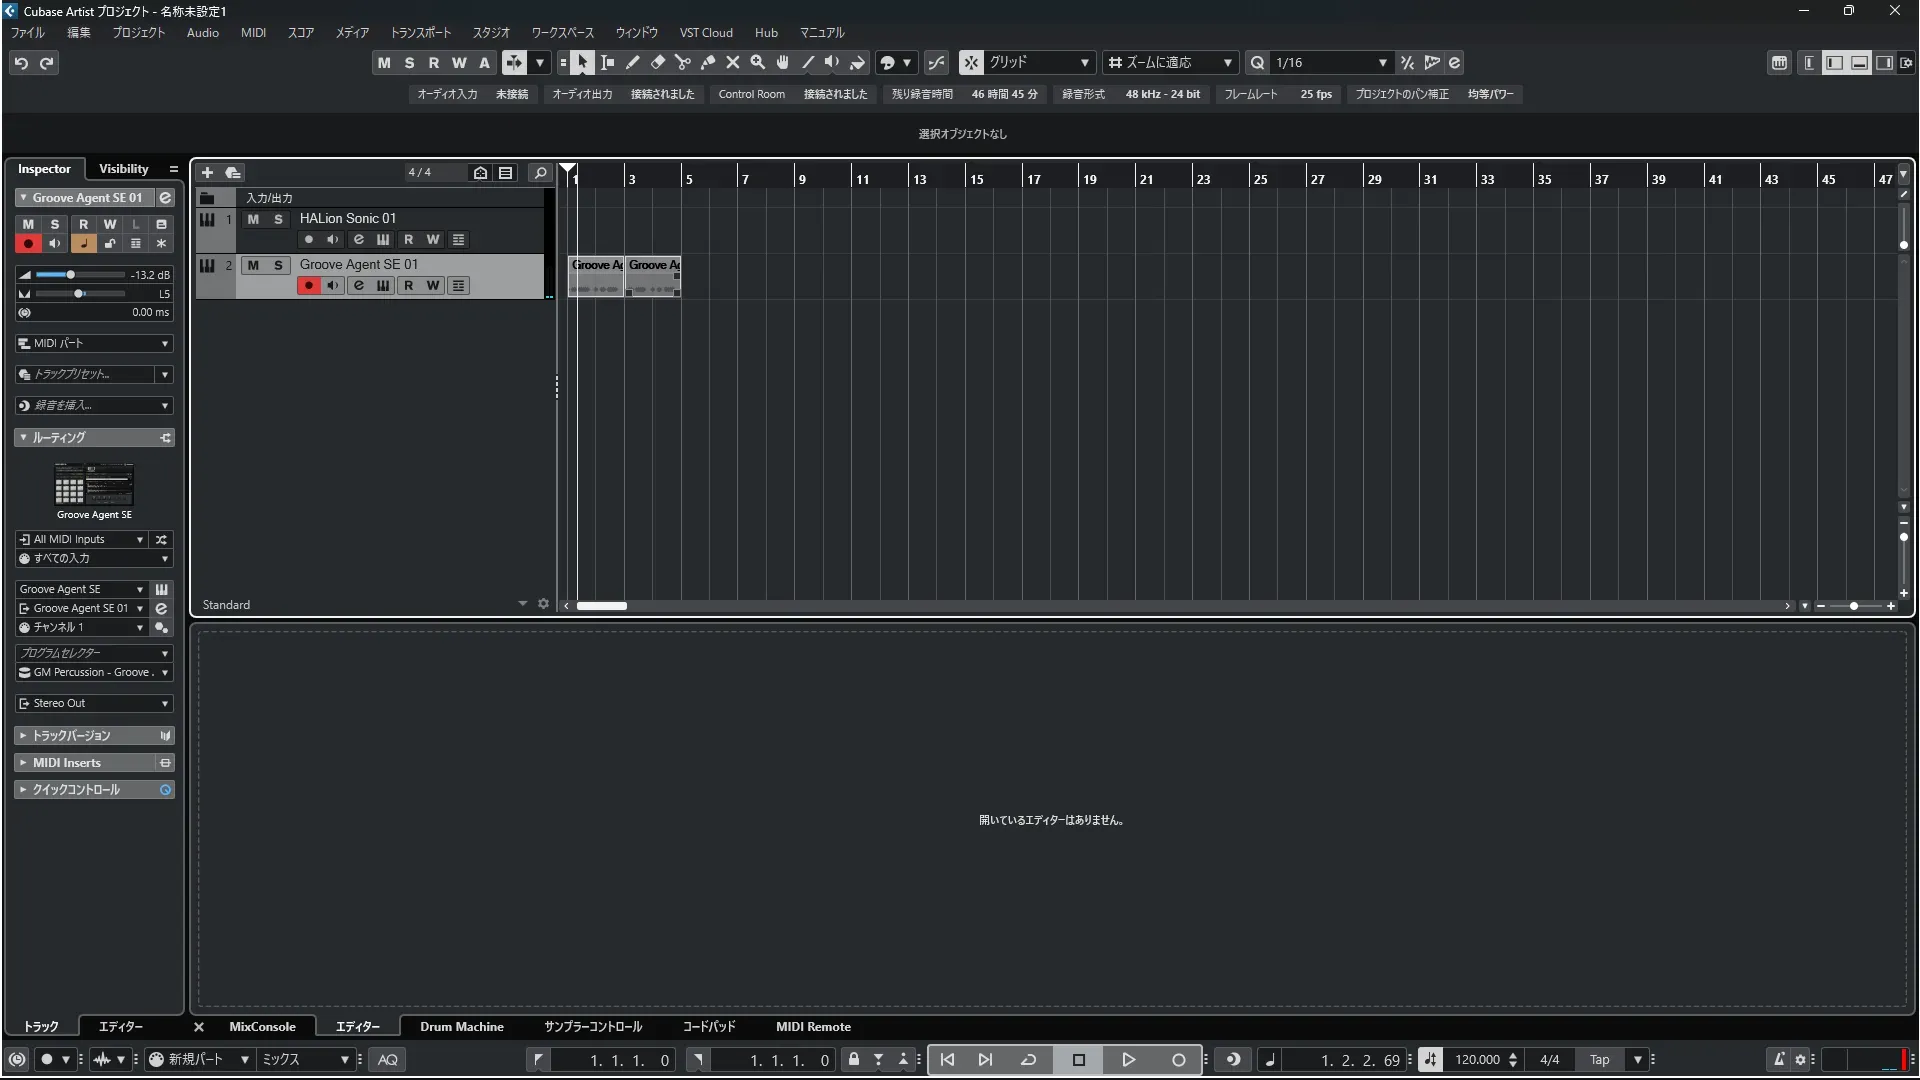Image resolution: width=1920 pixels, height=1080 pixels.
Task: Disable record enable on Groove Agent track
Action: (x=308, y=286)
